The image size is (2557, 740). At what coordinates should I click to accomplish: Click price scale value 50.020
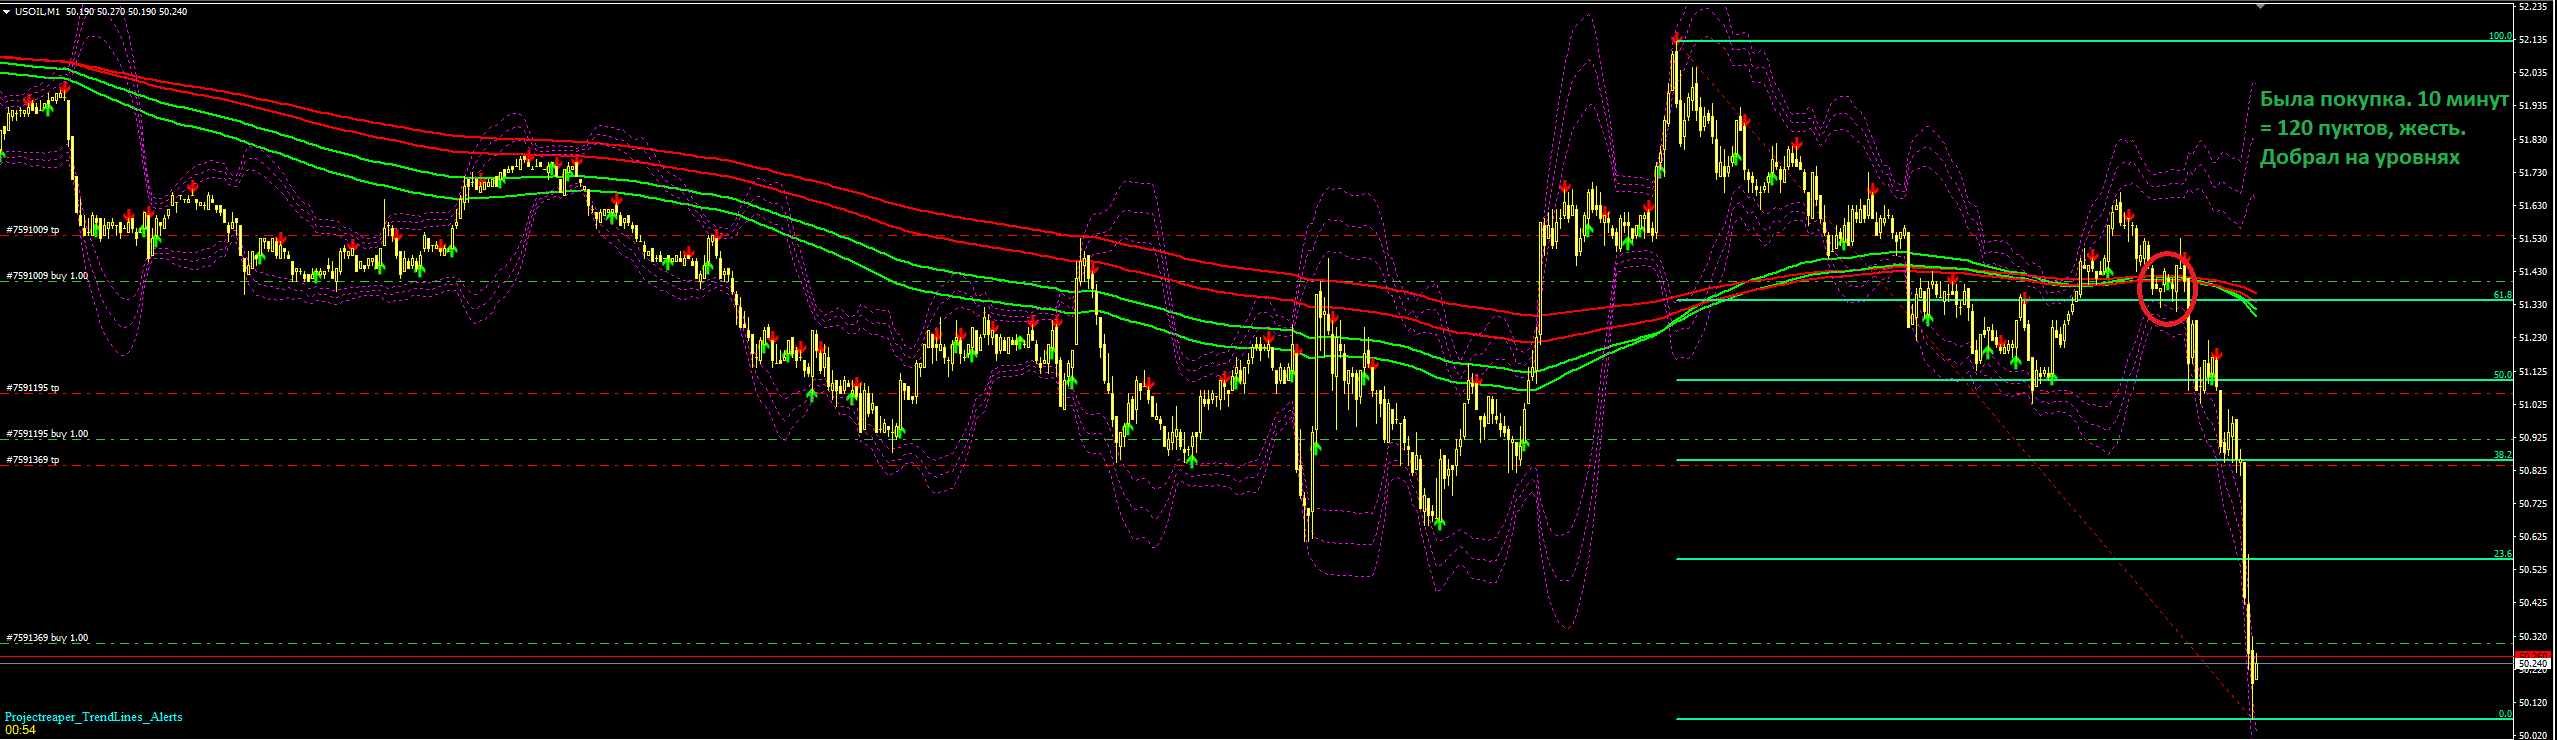tap(2533, 735)
